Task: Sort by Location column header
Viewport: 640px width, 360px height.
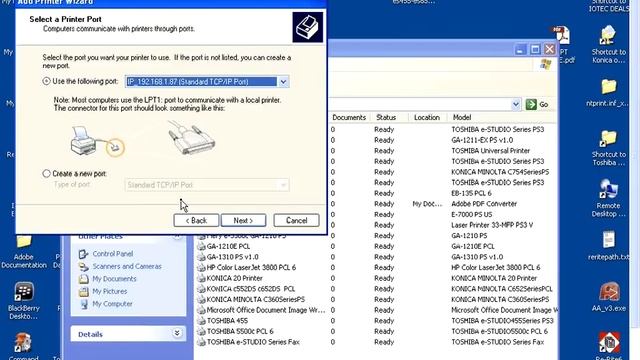Action: coord(427,118)
